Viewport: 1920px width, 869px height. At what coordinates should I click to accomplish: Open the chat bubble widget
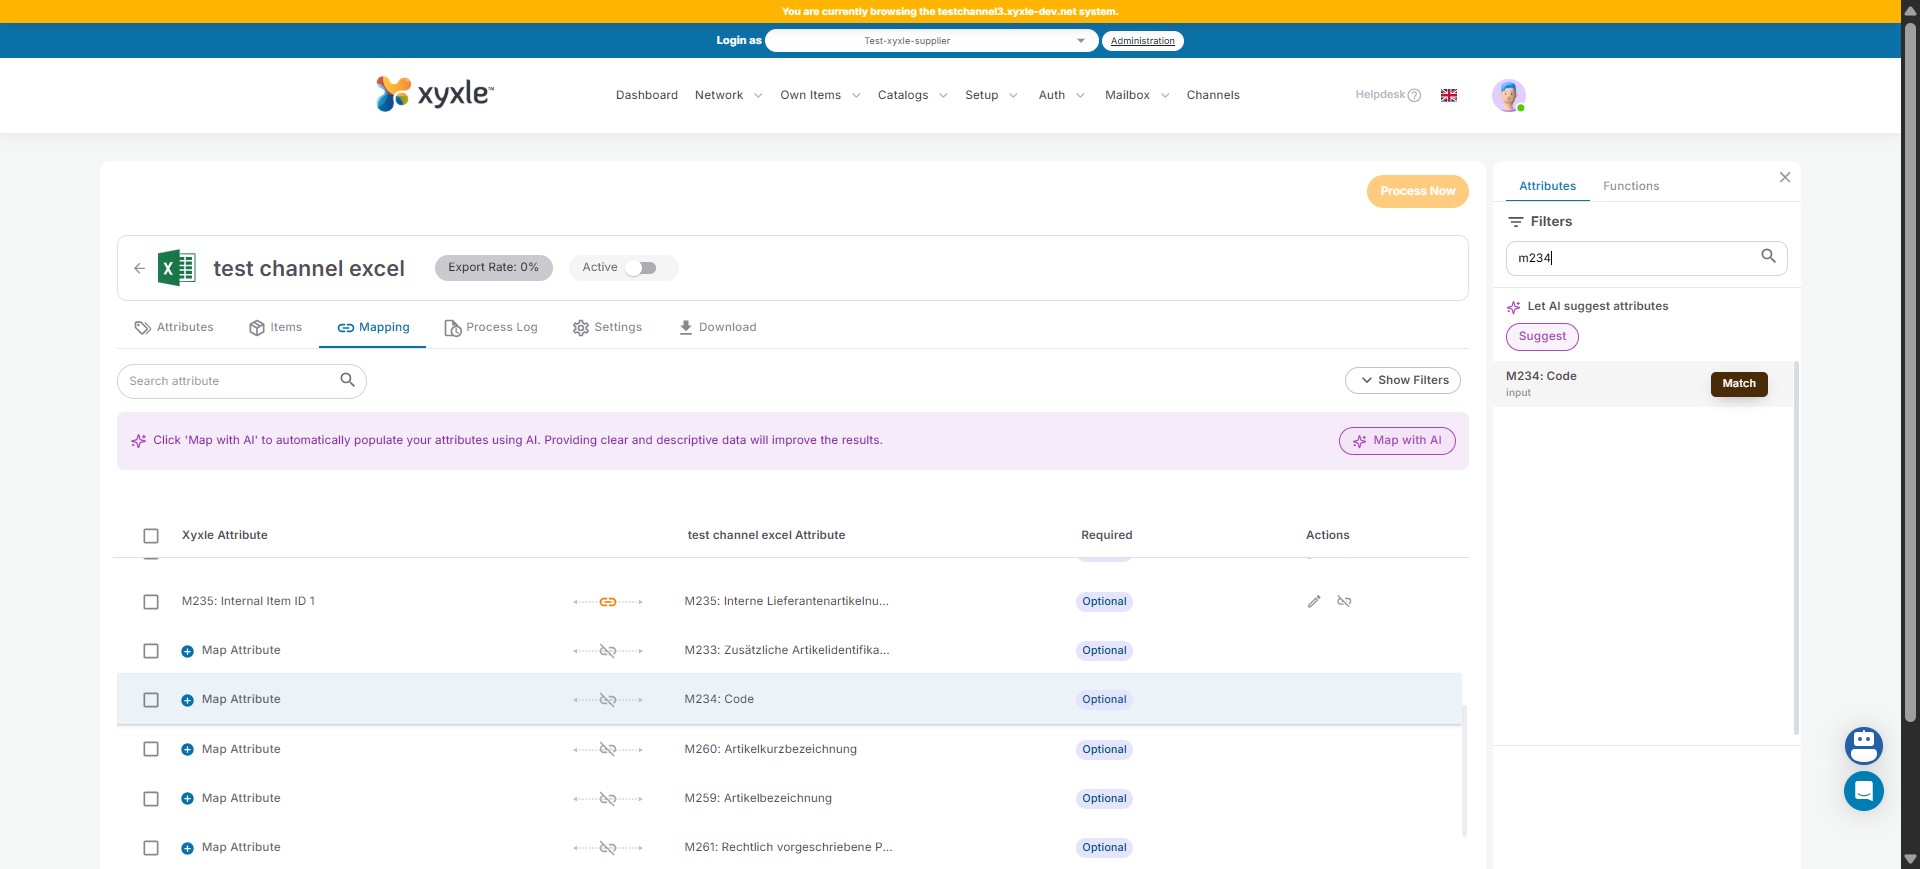click(x=1863, y=791)
